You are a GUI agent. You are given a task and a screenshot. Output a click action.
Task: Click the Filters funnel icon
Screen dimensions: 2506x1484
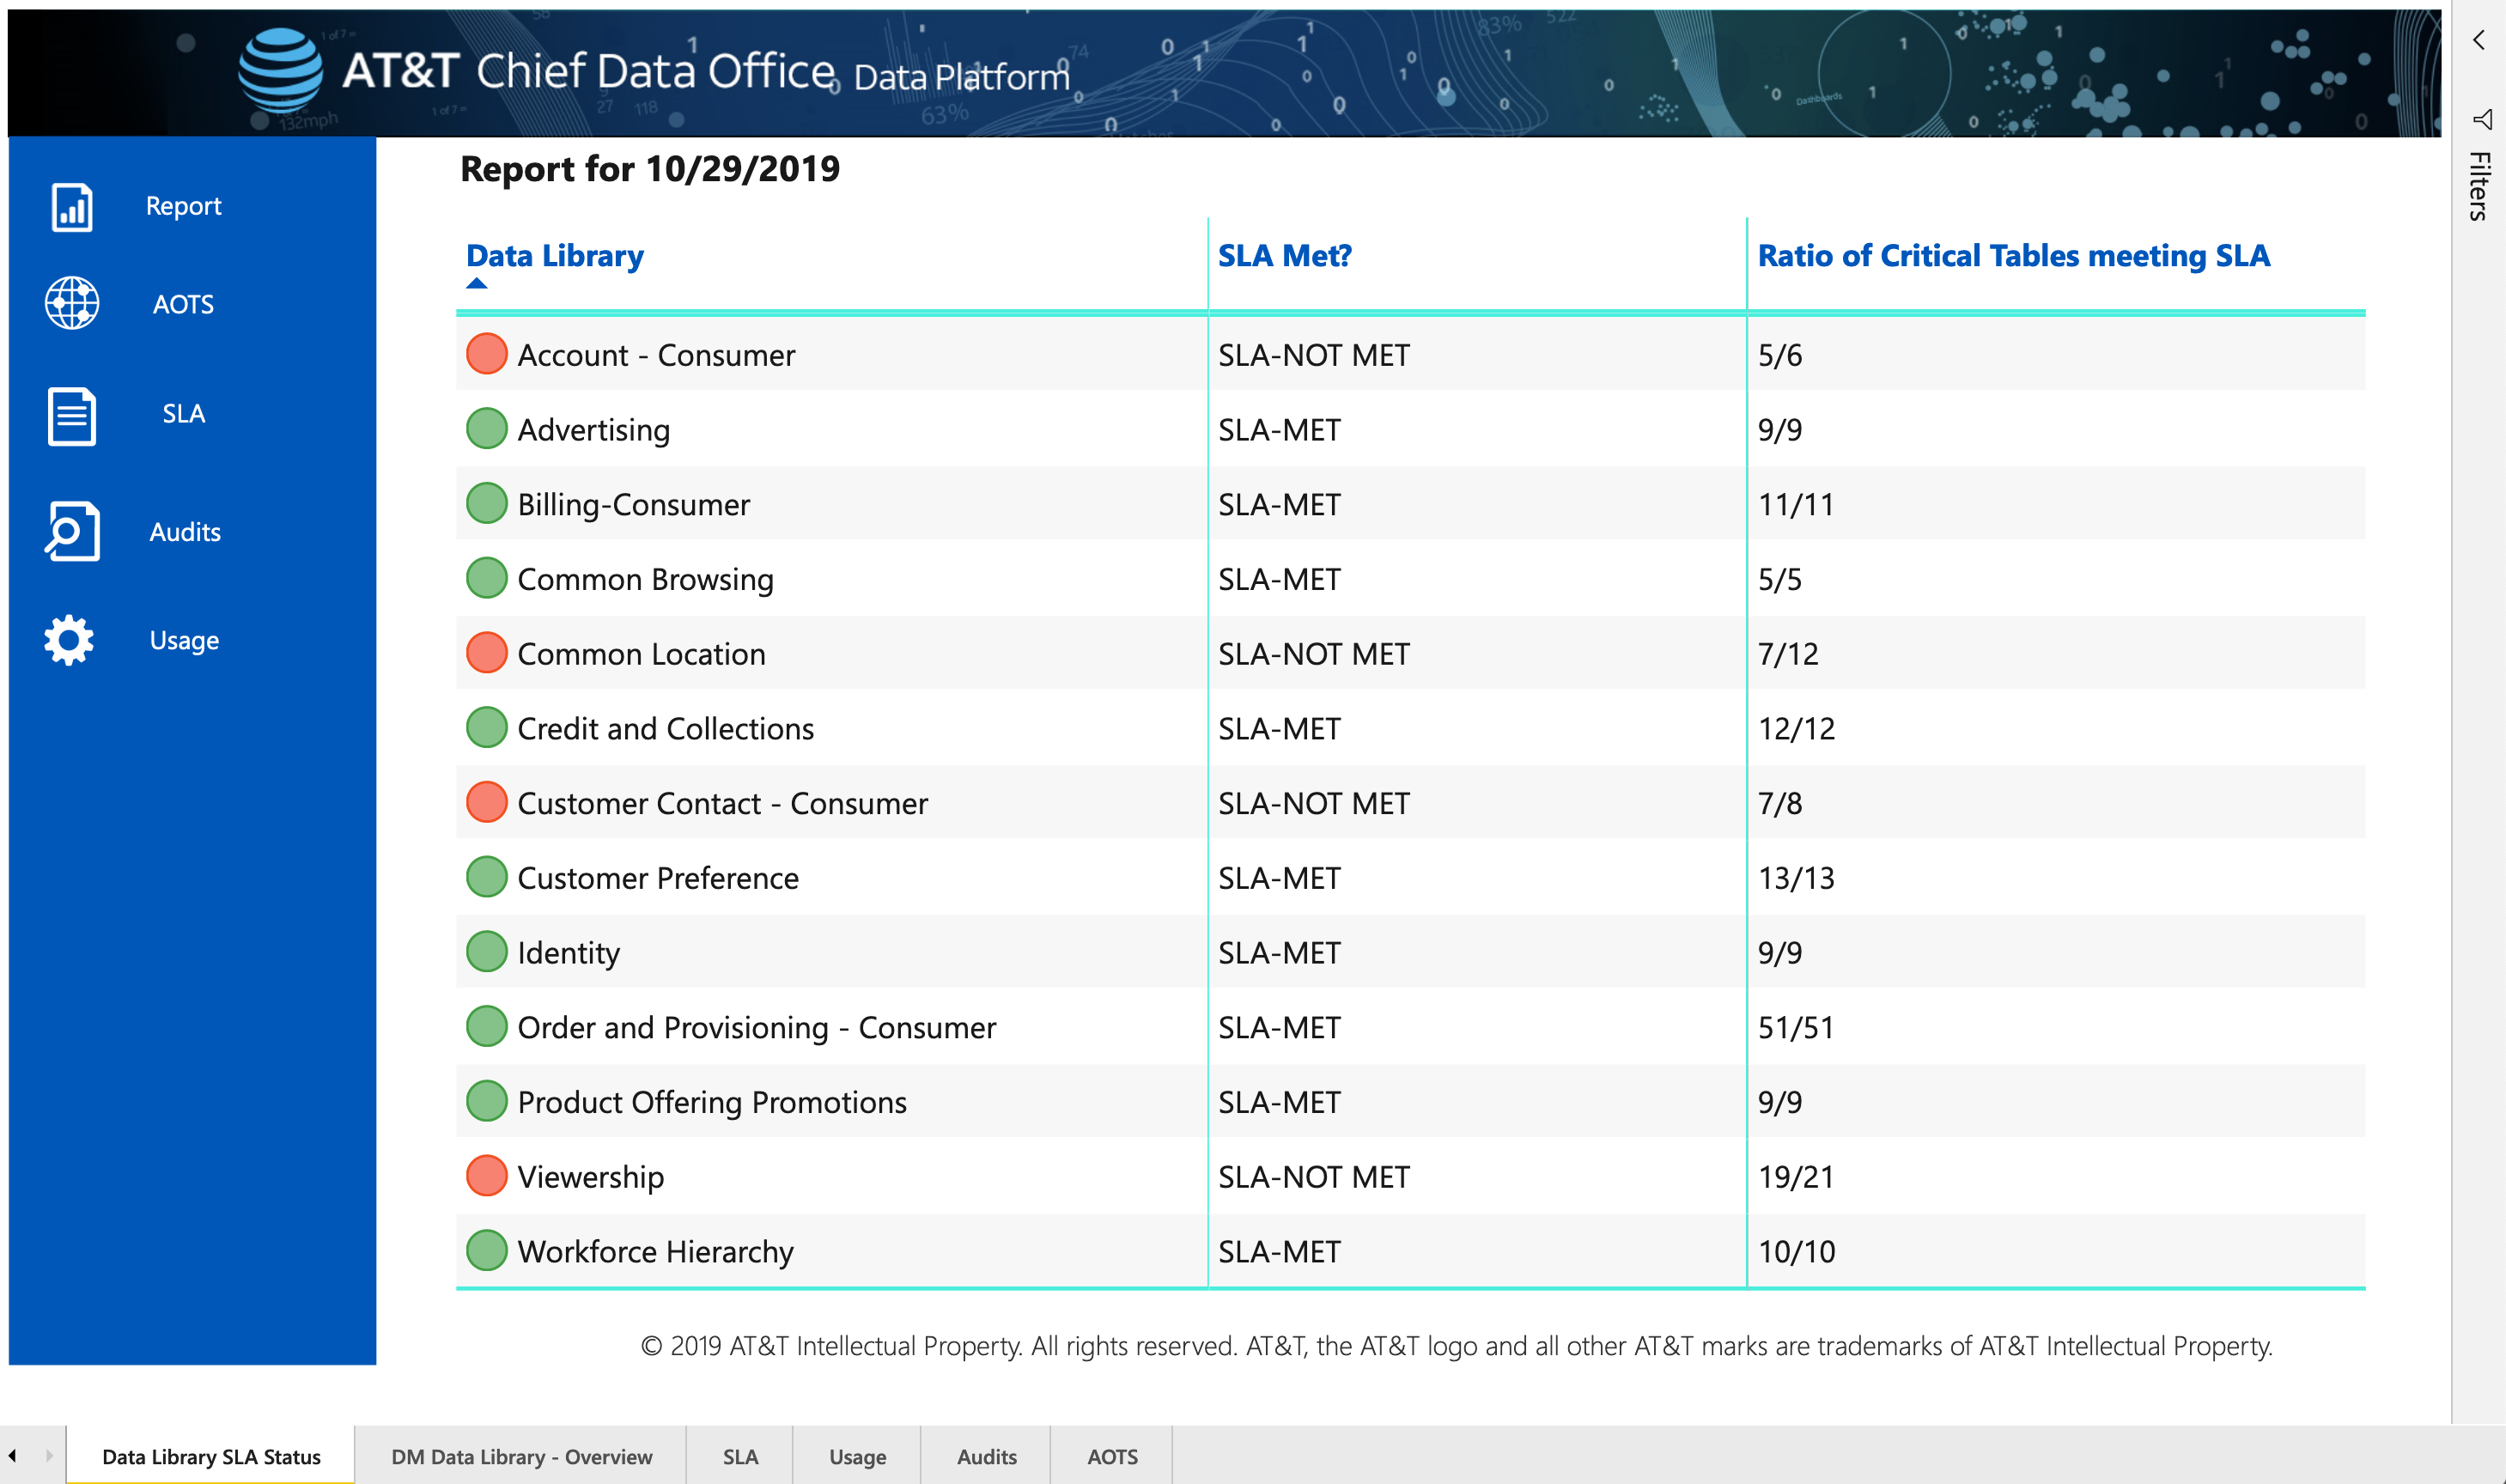(x=2481, y=120)
